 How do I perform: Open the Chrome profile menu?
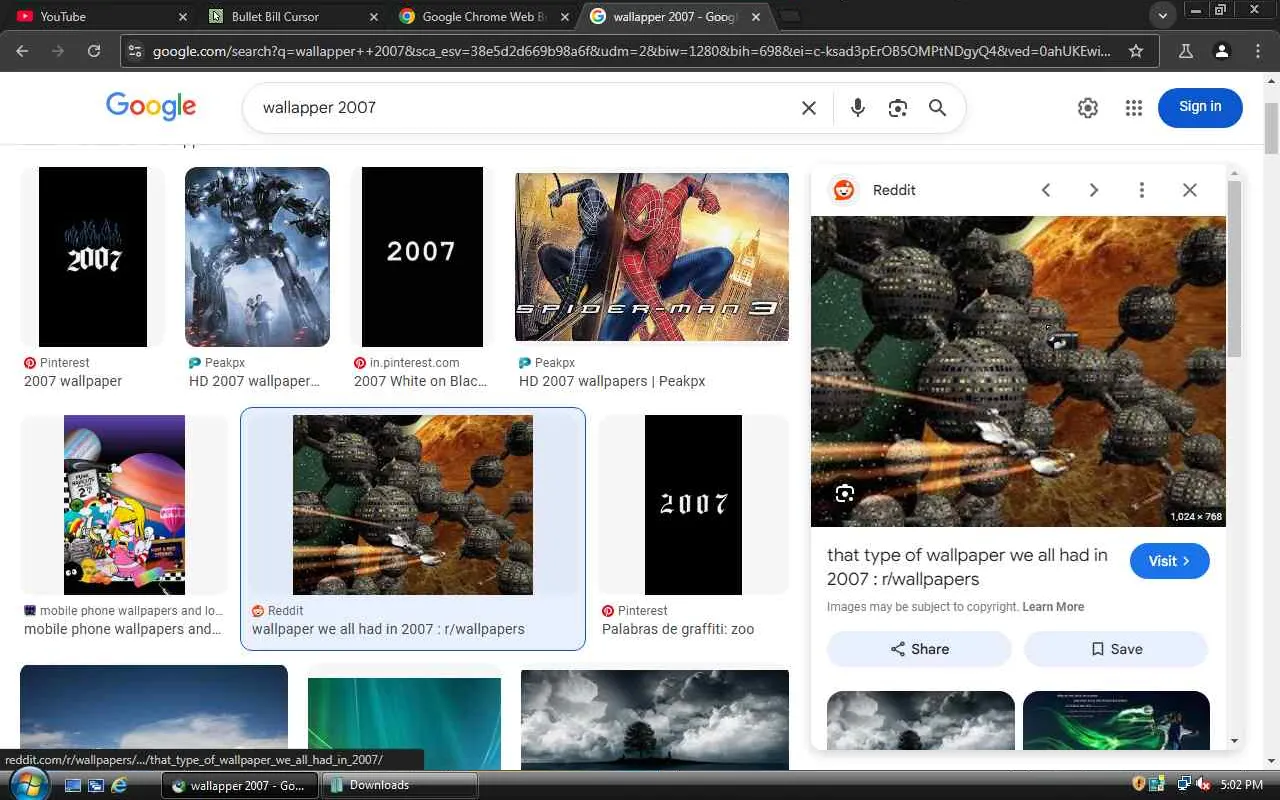click(1222, 51)
